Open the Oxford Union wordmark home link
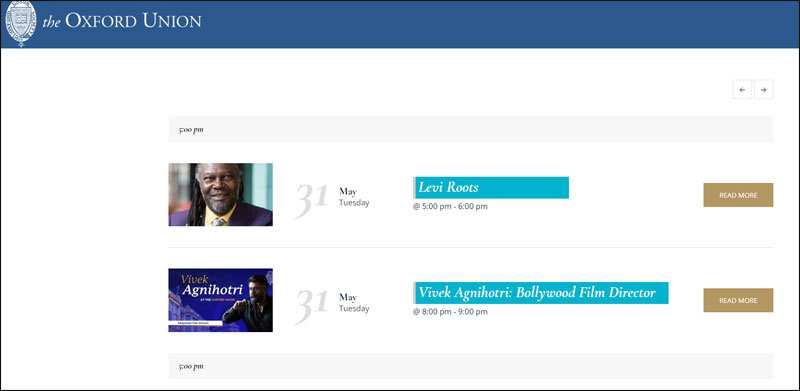The width and height of the screenshot is (800, 391). pos(122,21)
